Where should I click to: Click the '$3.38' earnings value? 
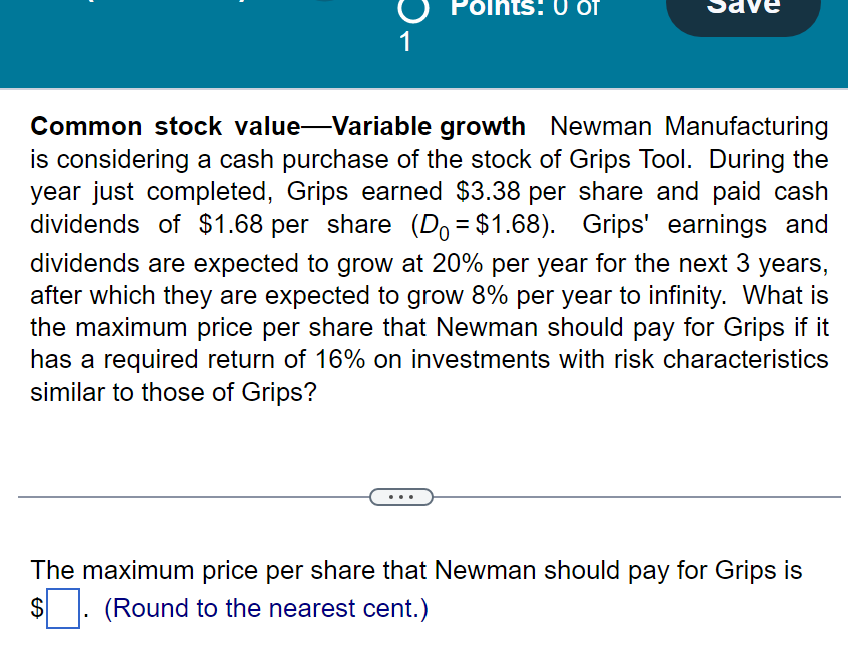coord(488,191)
